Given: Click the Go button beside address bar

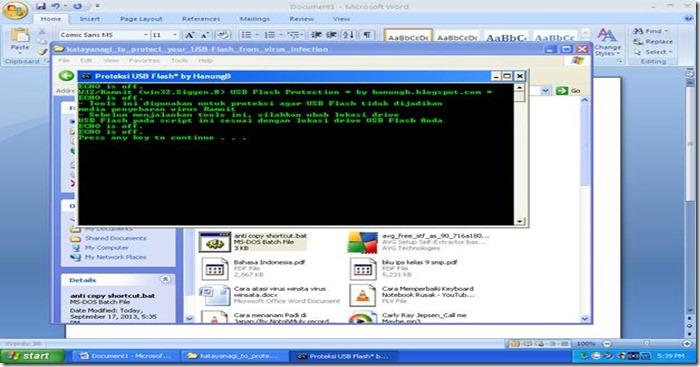Looking at the screenshot, I should point(568,91).
